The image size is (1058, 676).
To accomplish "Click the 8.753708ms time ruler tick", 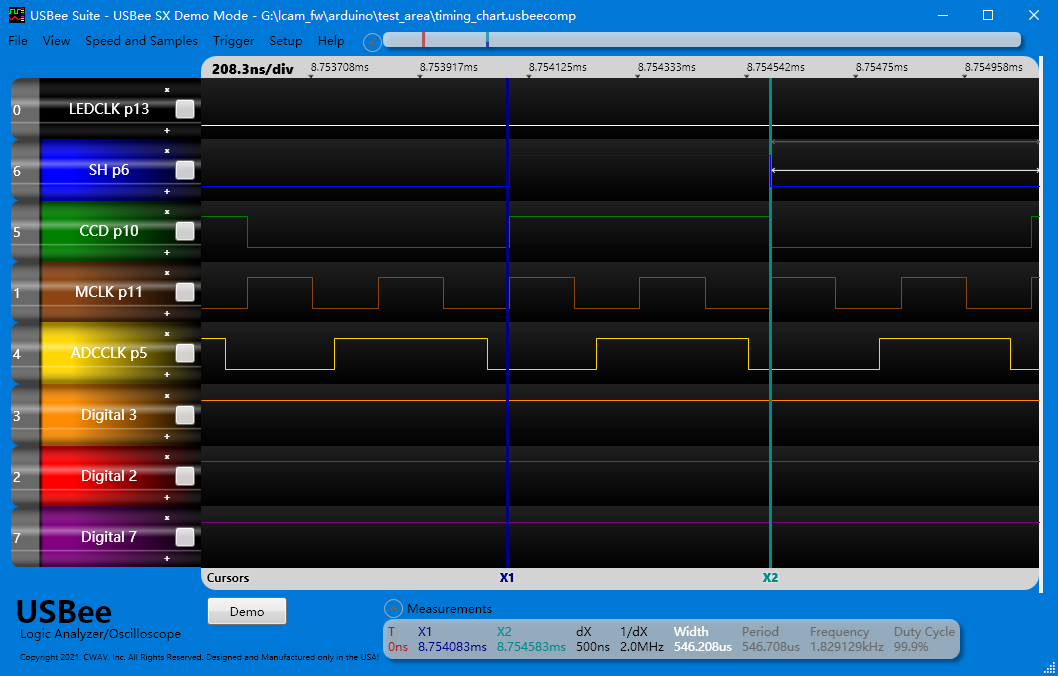I will pyautogui.click(x=339, y=67).
